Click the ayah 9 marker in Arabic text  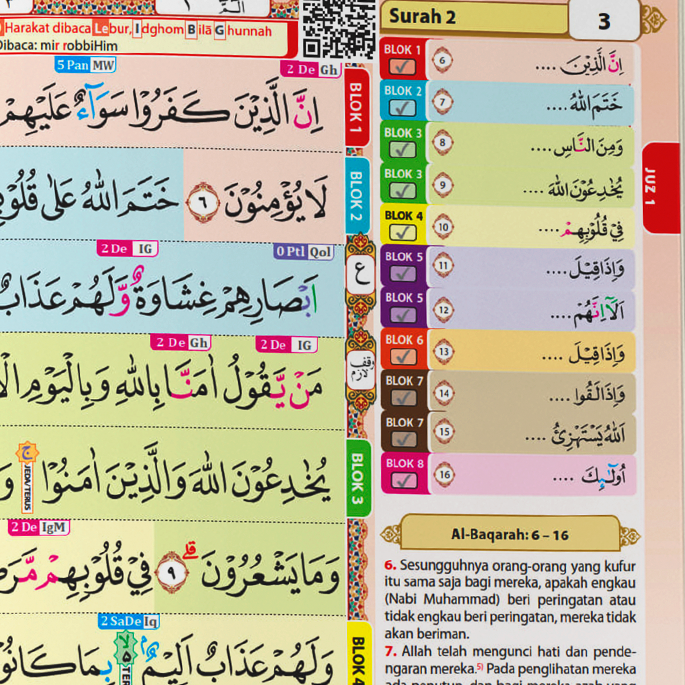[173, 571]
